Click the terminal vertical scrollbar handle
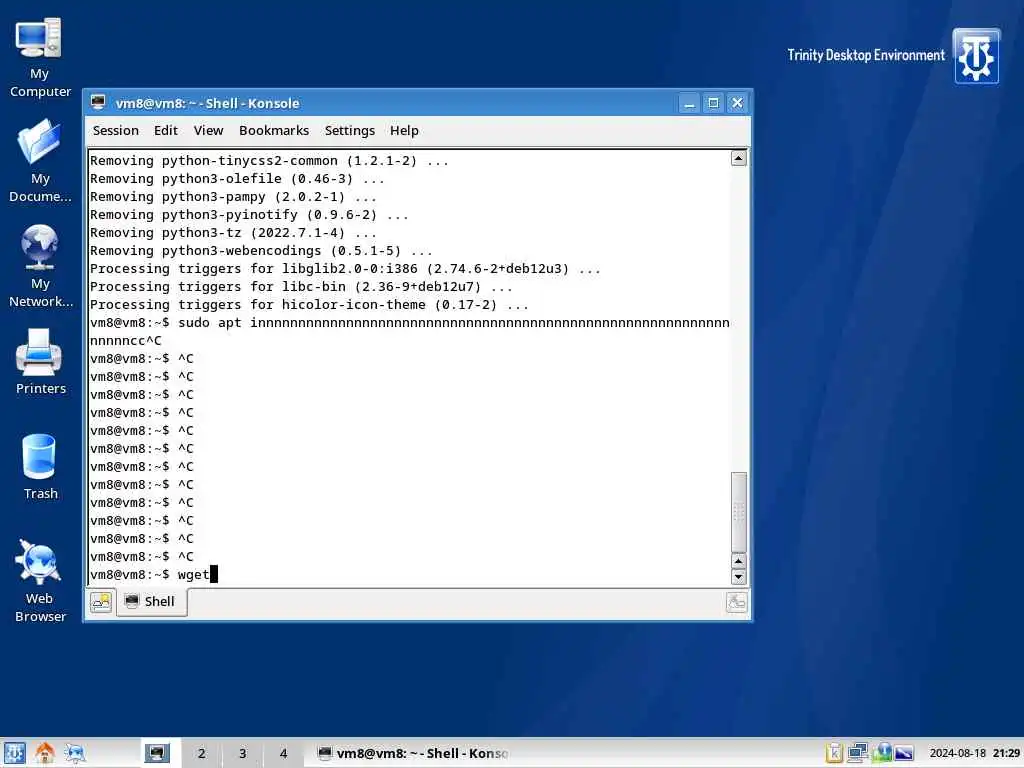The width and height of the screenshot is (1024, 768). click(x=739, y=512)
